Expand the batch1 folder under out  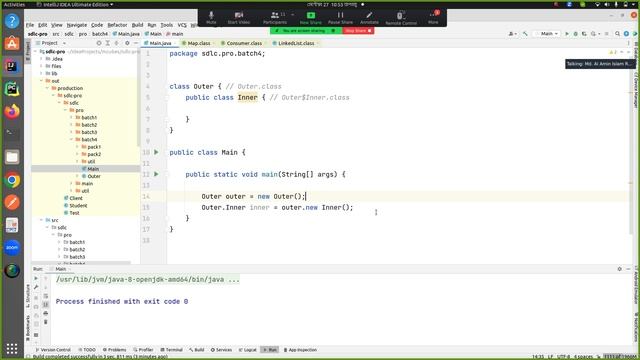click(x=71, y=118)
